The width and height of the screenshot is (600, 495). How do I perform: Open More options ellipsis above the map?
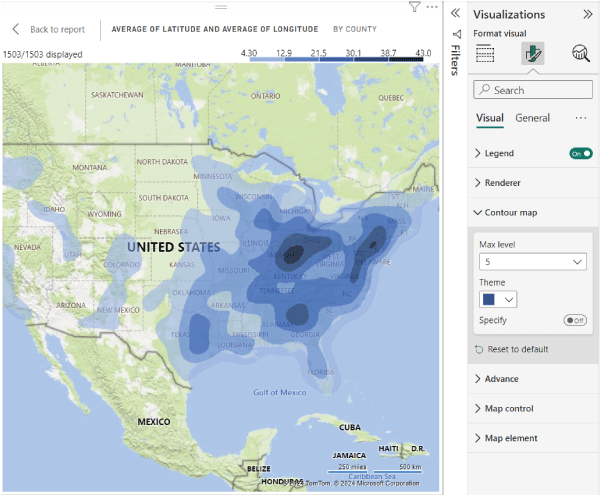click(432, 7)
